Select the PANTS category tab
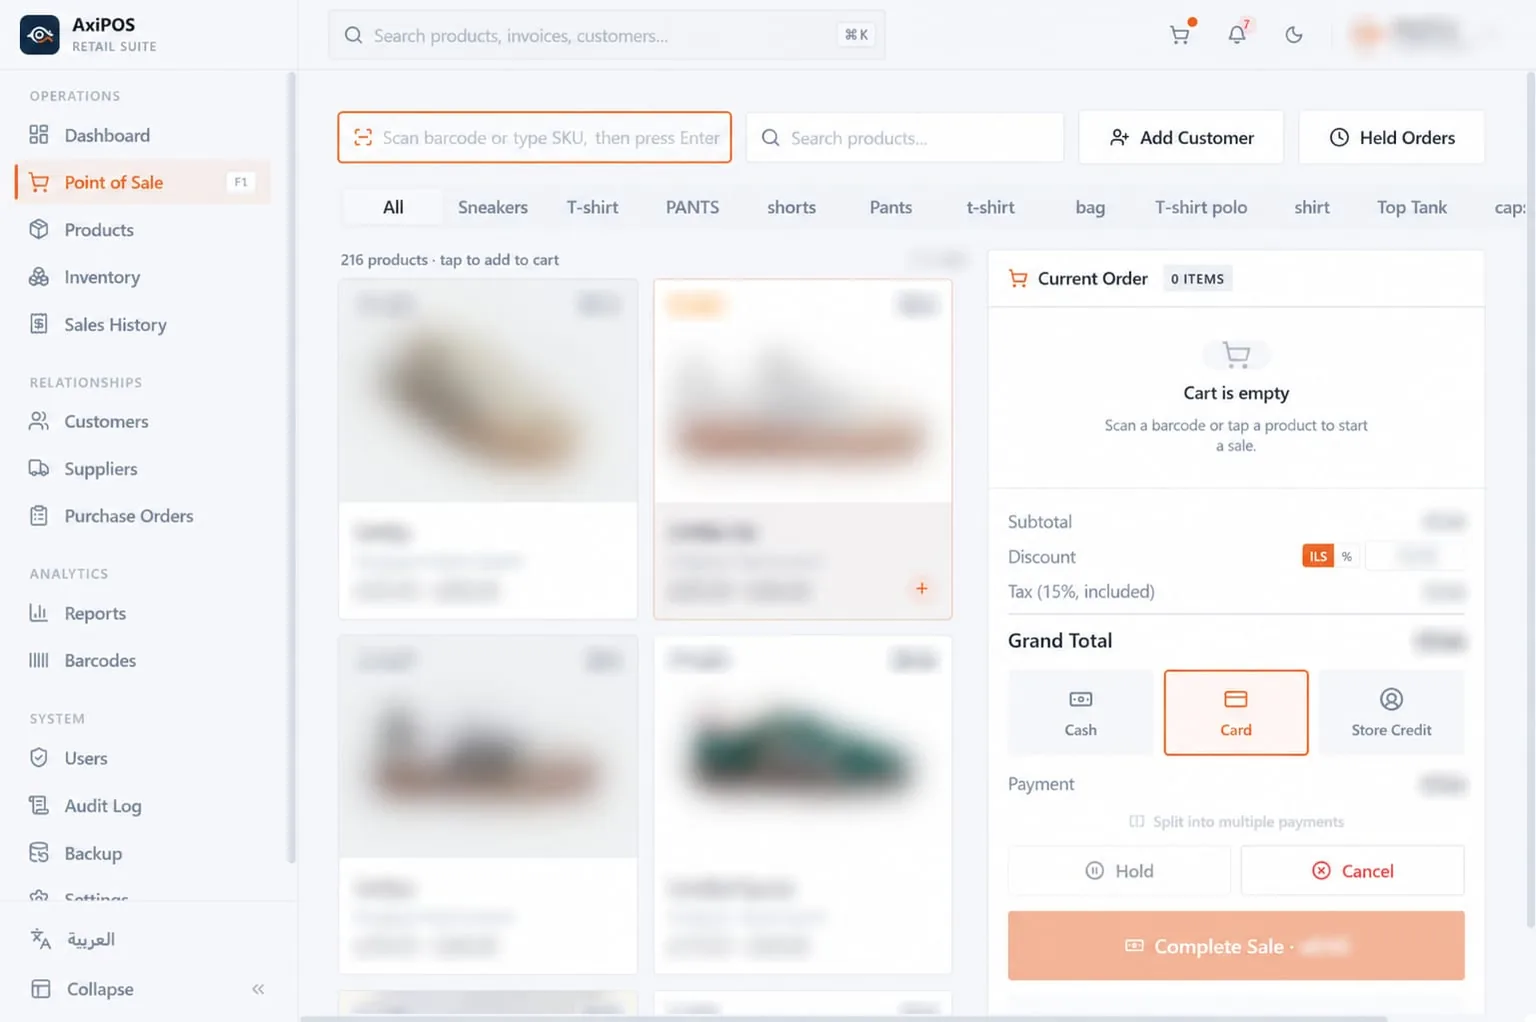This screenshot has width=1536, height=1022. [692, 207]
